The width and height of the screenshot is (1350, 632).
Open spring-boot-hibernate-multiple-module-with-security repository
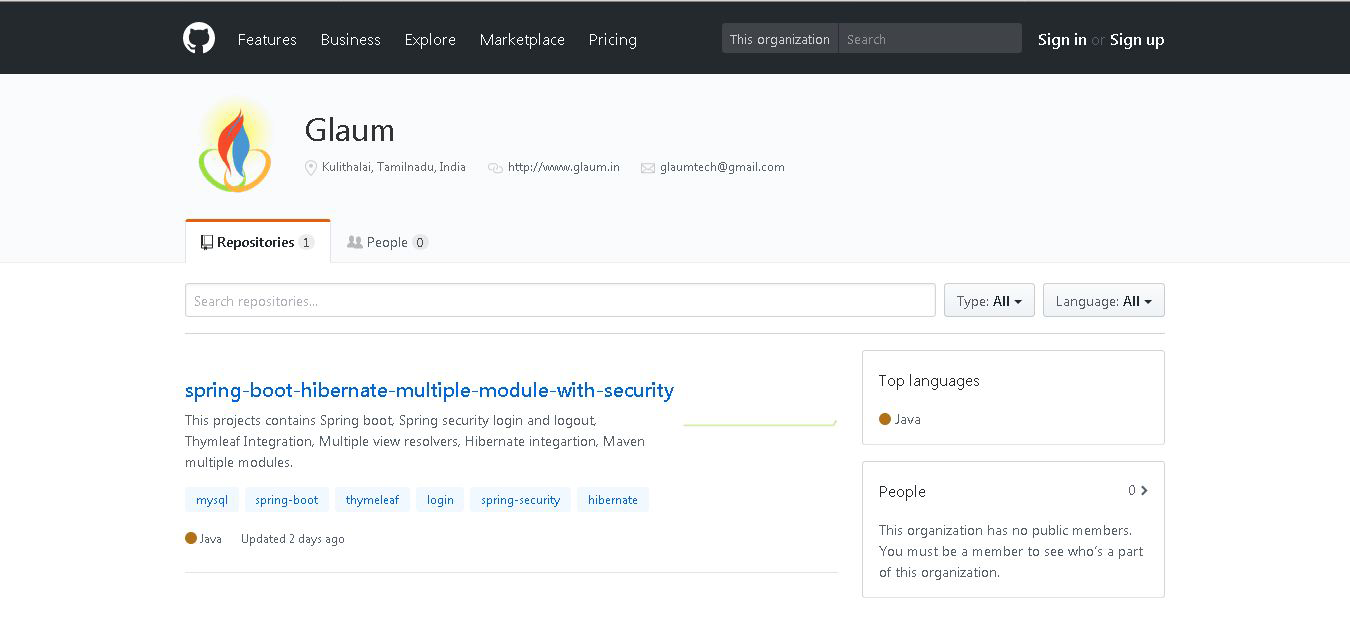pyautogui.click(x=429, y=390)
